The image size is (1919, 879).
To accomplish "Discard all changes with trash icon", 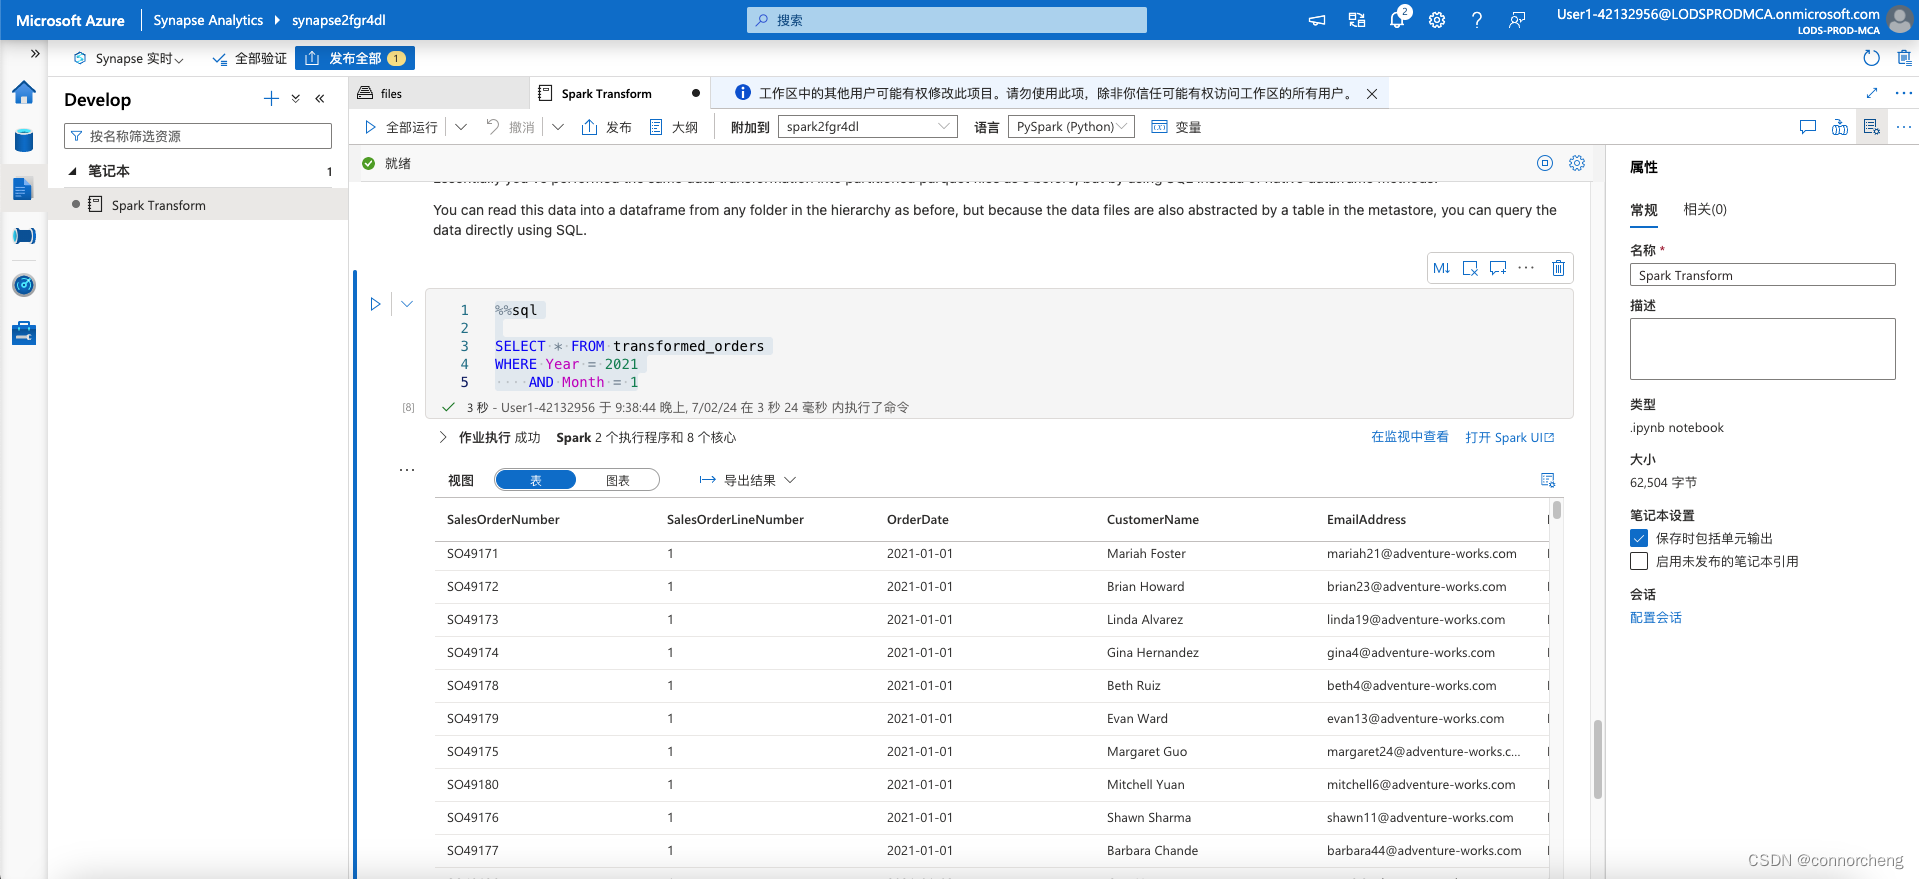I will [x=1904, y=58].
